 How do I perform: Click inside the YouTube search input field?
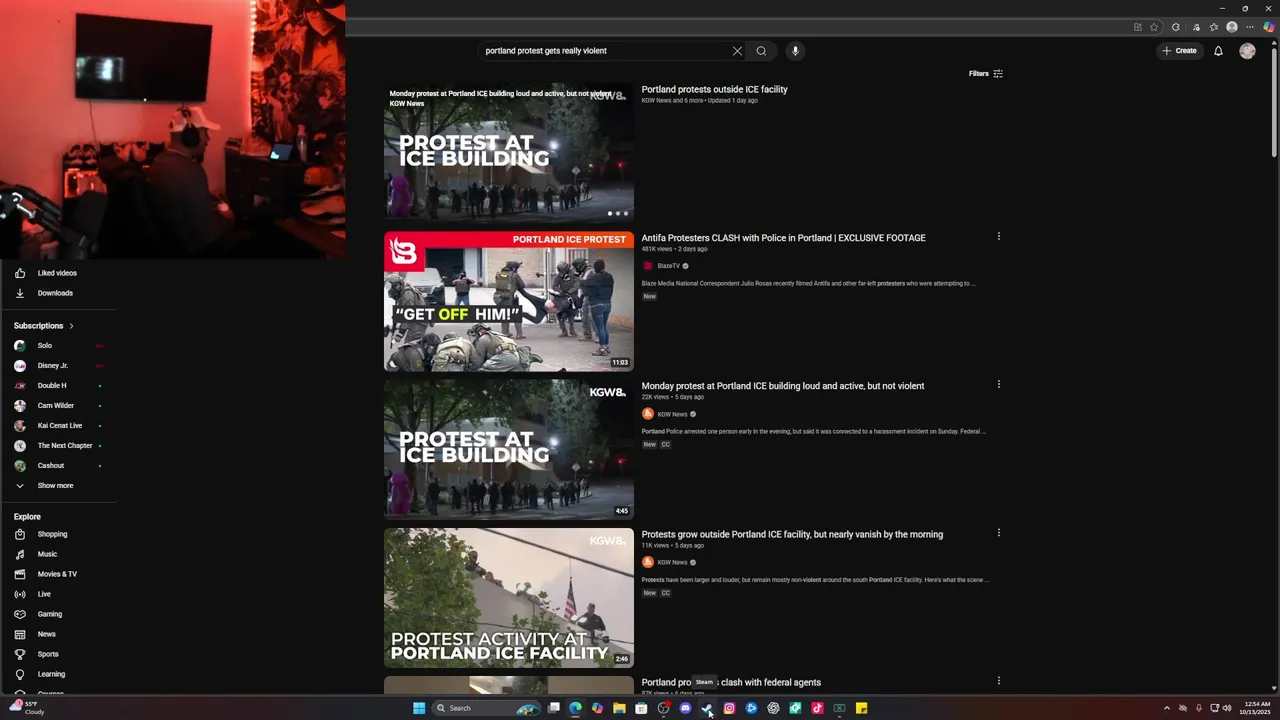point(605,51)
